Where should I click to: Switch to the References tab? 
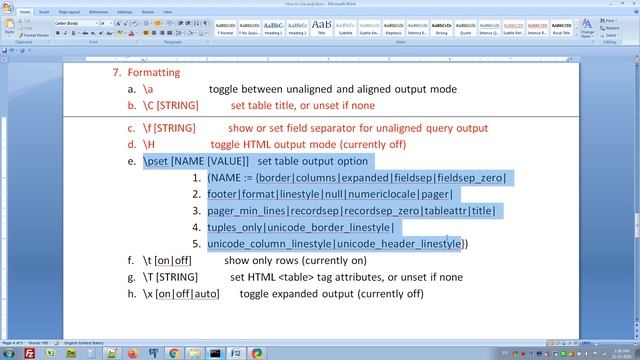click(99, 12)
